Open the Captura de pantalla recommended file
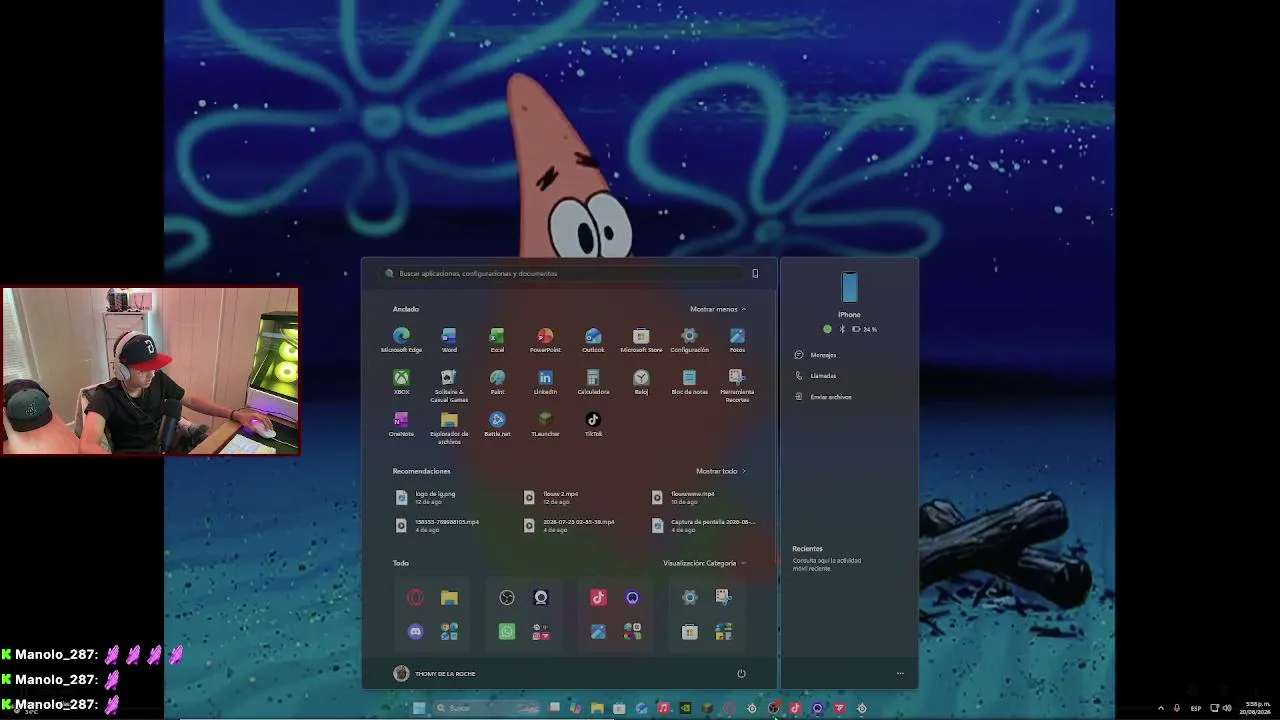 704,525
